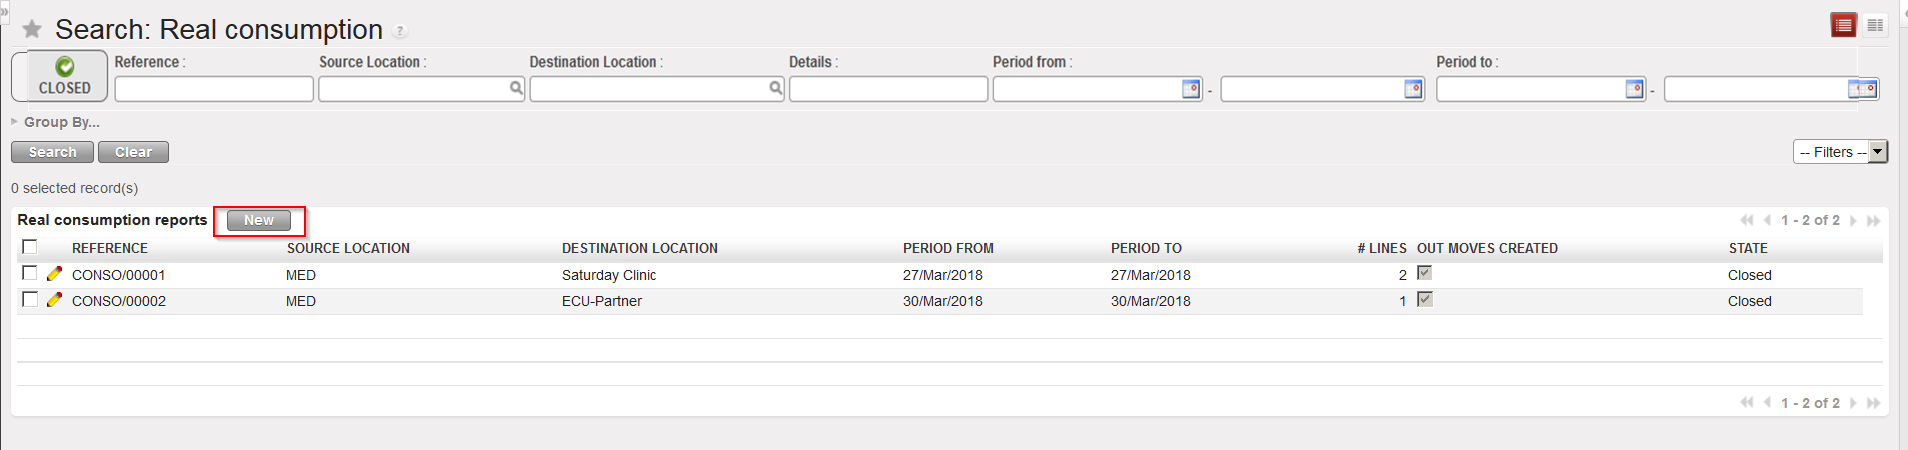Open the edit pencil for CONSO/00002
Image resolution: width=1908 pixels, height=450 pixels.
(x=54, y=300)
